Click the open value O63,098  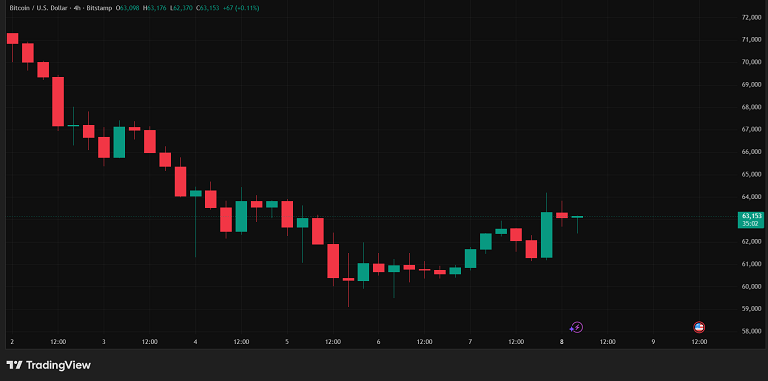pyautogui.click(x=128, y=8)
